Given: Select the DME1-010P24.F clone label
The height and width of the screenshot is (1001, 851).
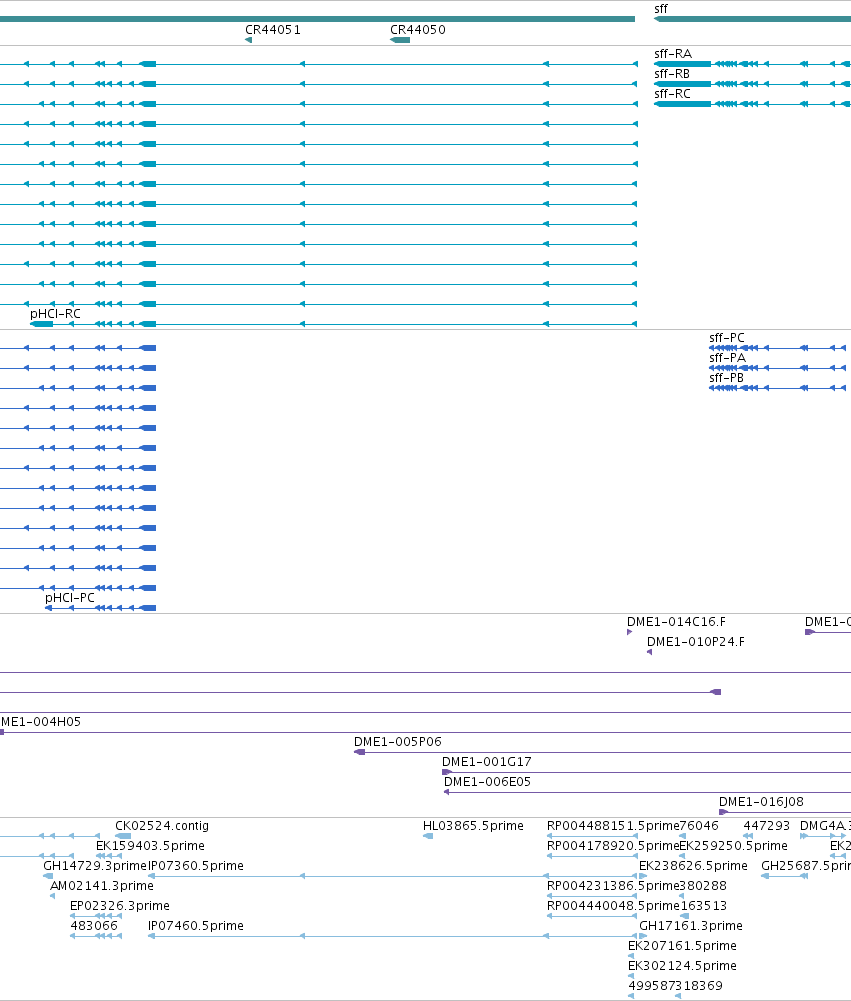Looking at the screenshot, I should tap(696, 642).
